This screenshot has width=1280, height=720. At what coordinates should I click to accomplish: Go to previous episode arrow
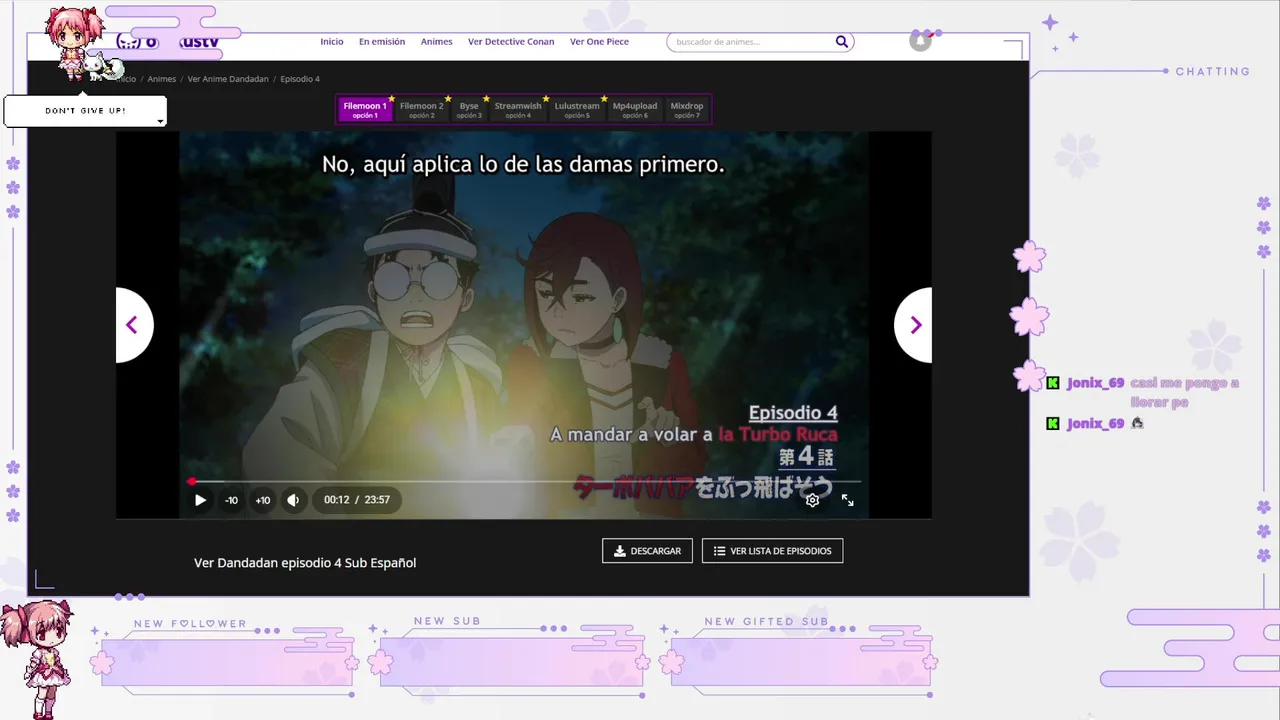point(134,325)
